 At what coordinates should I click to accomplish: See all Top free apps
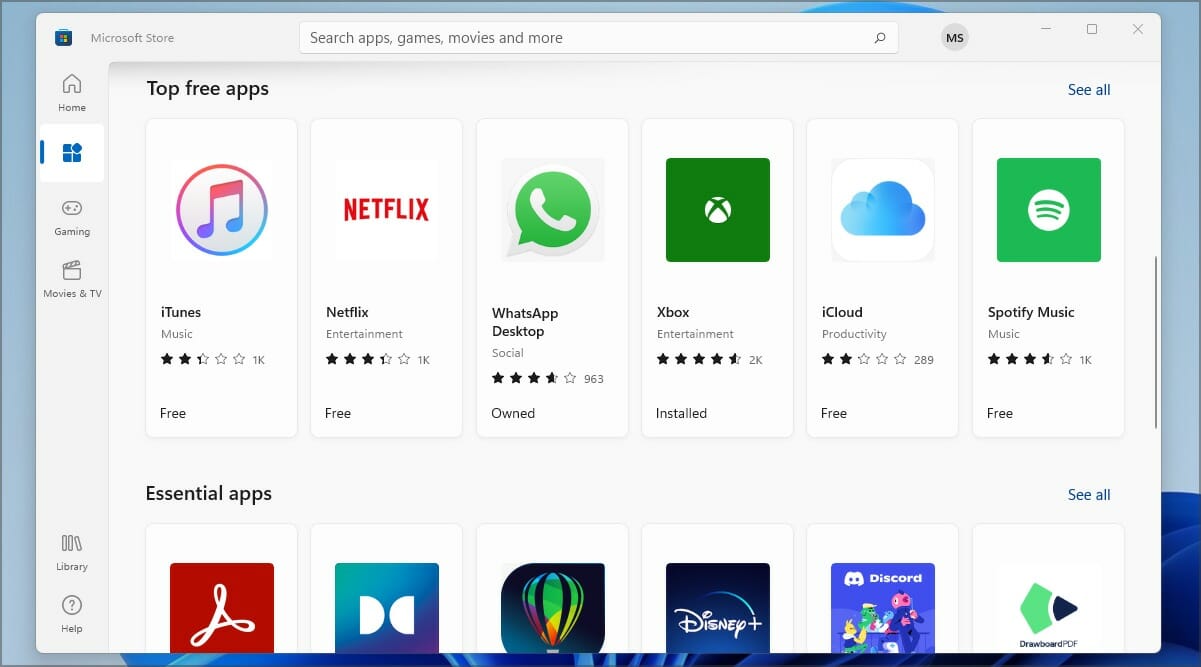point(1089,90)
